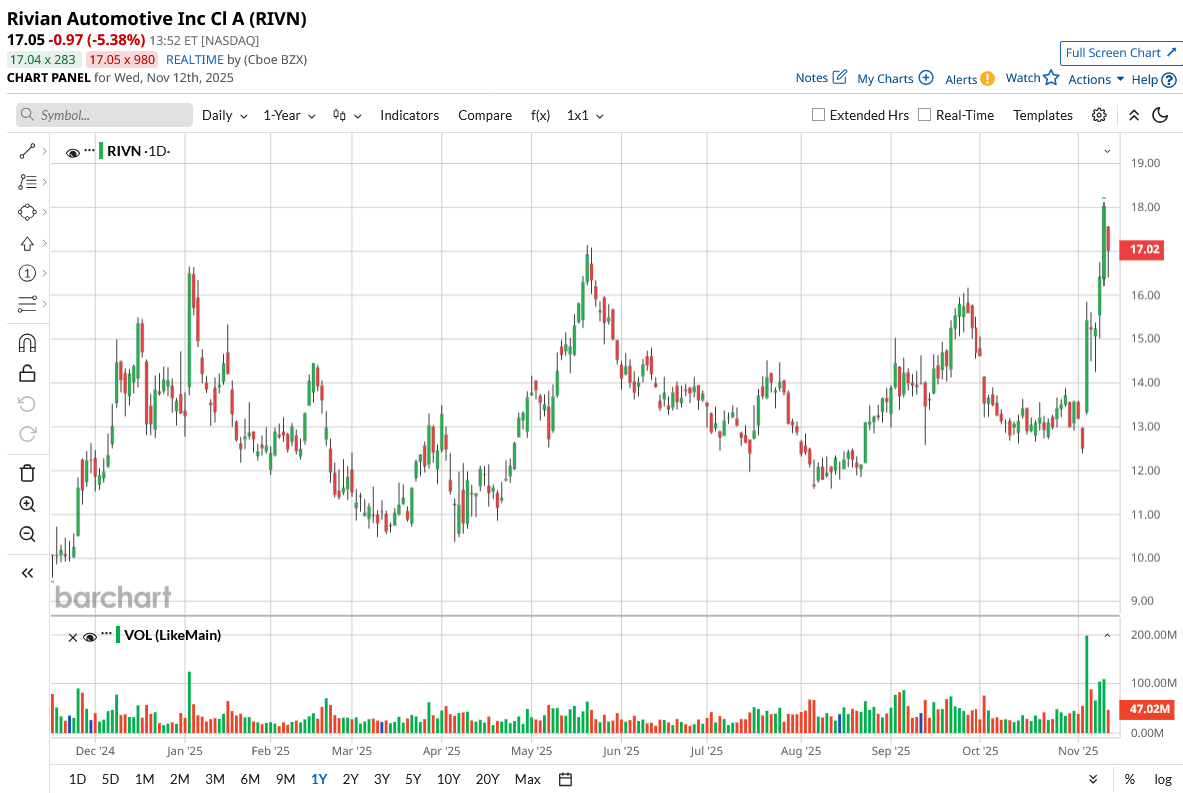Delete drawings with the trash icon

tap(27, 473)
